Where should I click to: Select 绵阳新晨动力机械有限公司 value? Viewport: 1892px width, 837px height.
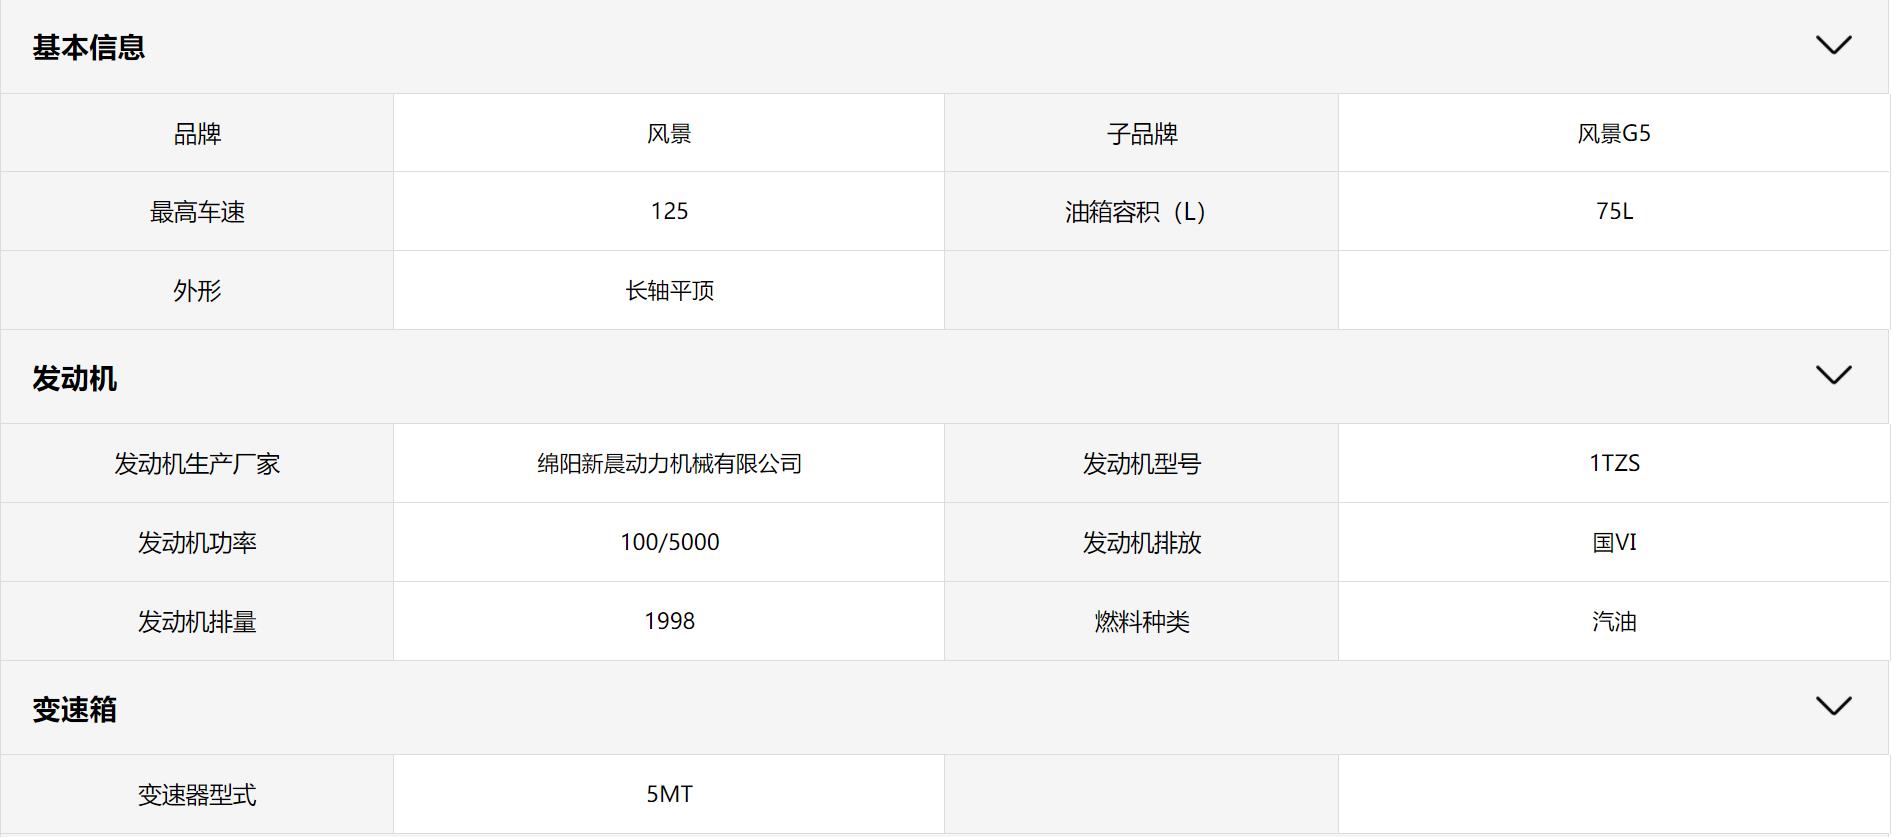pos(669,463)
